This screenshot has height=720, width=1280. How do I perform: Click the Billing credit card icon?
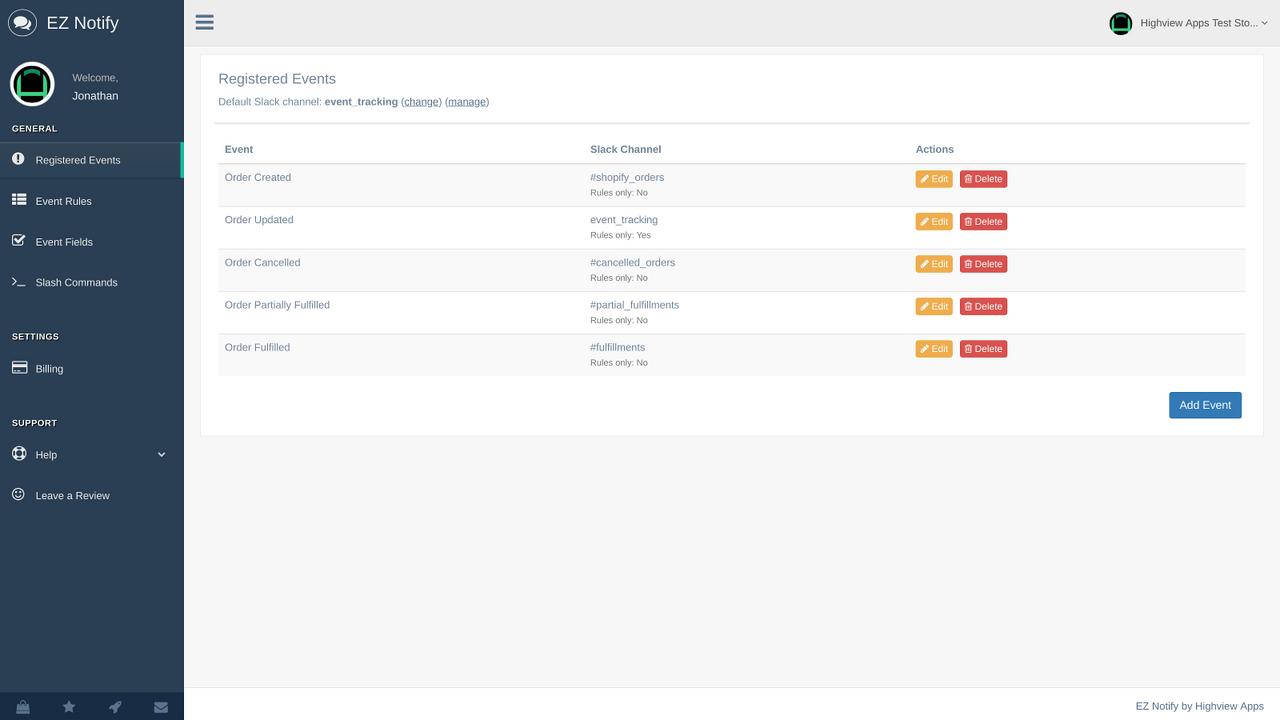(18, 368)
